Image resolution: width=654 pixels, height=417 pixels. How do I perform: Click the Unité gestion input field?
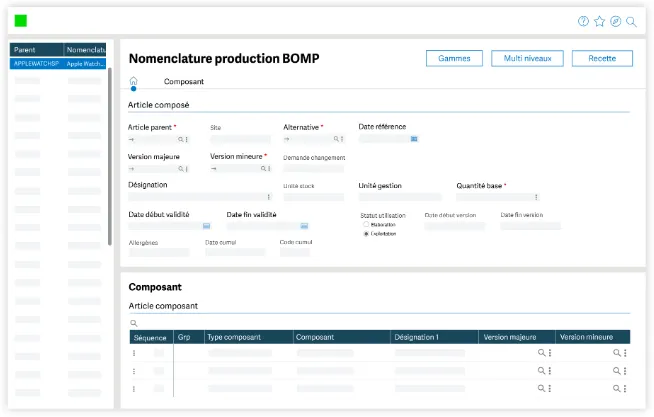[x=400, y=197]
